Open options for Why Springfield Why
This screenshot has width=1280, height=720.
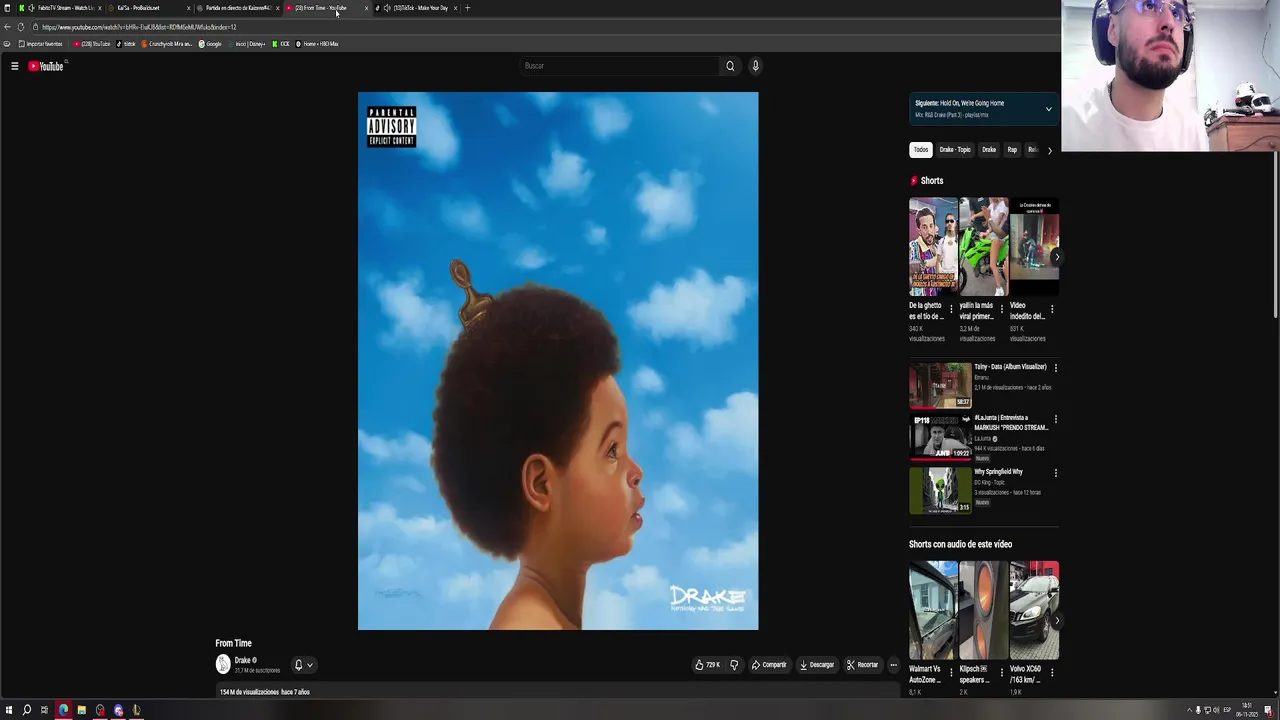[x=1055, y=473]
